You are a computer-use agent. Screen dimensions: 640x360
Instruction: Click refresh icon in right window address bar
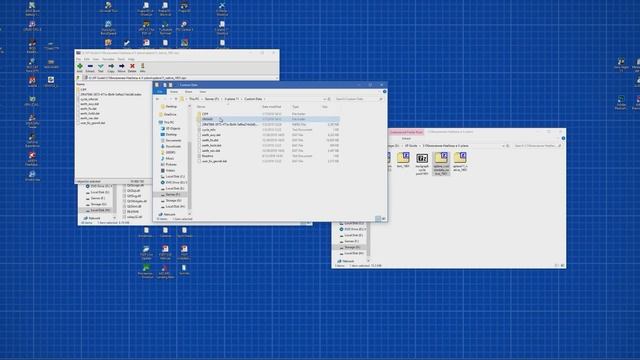tap(508, 146)
